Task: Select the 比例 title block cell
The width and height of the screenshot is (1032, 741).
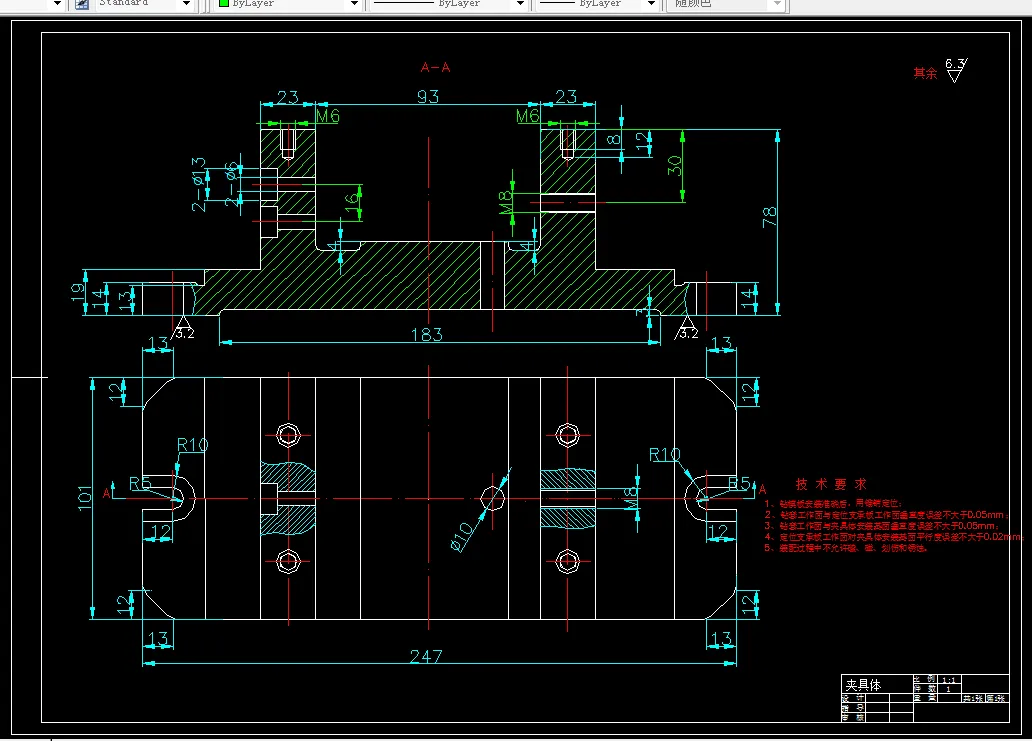Action: click(925, 679)
